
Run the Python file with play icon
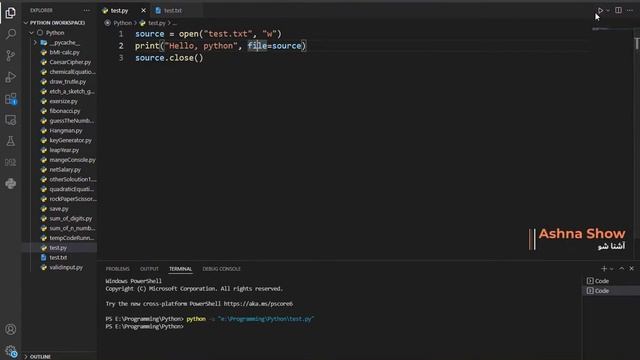click(600, 10)
